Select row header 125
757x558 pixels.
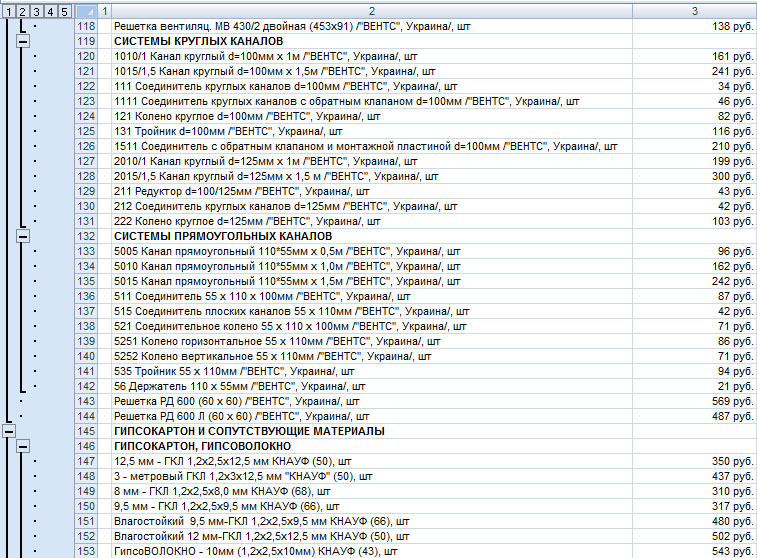pos(86,131)
